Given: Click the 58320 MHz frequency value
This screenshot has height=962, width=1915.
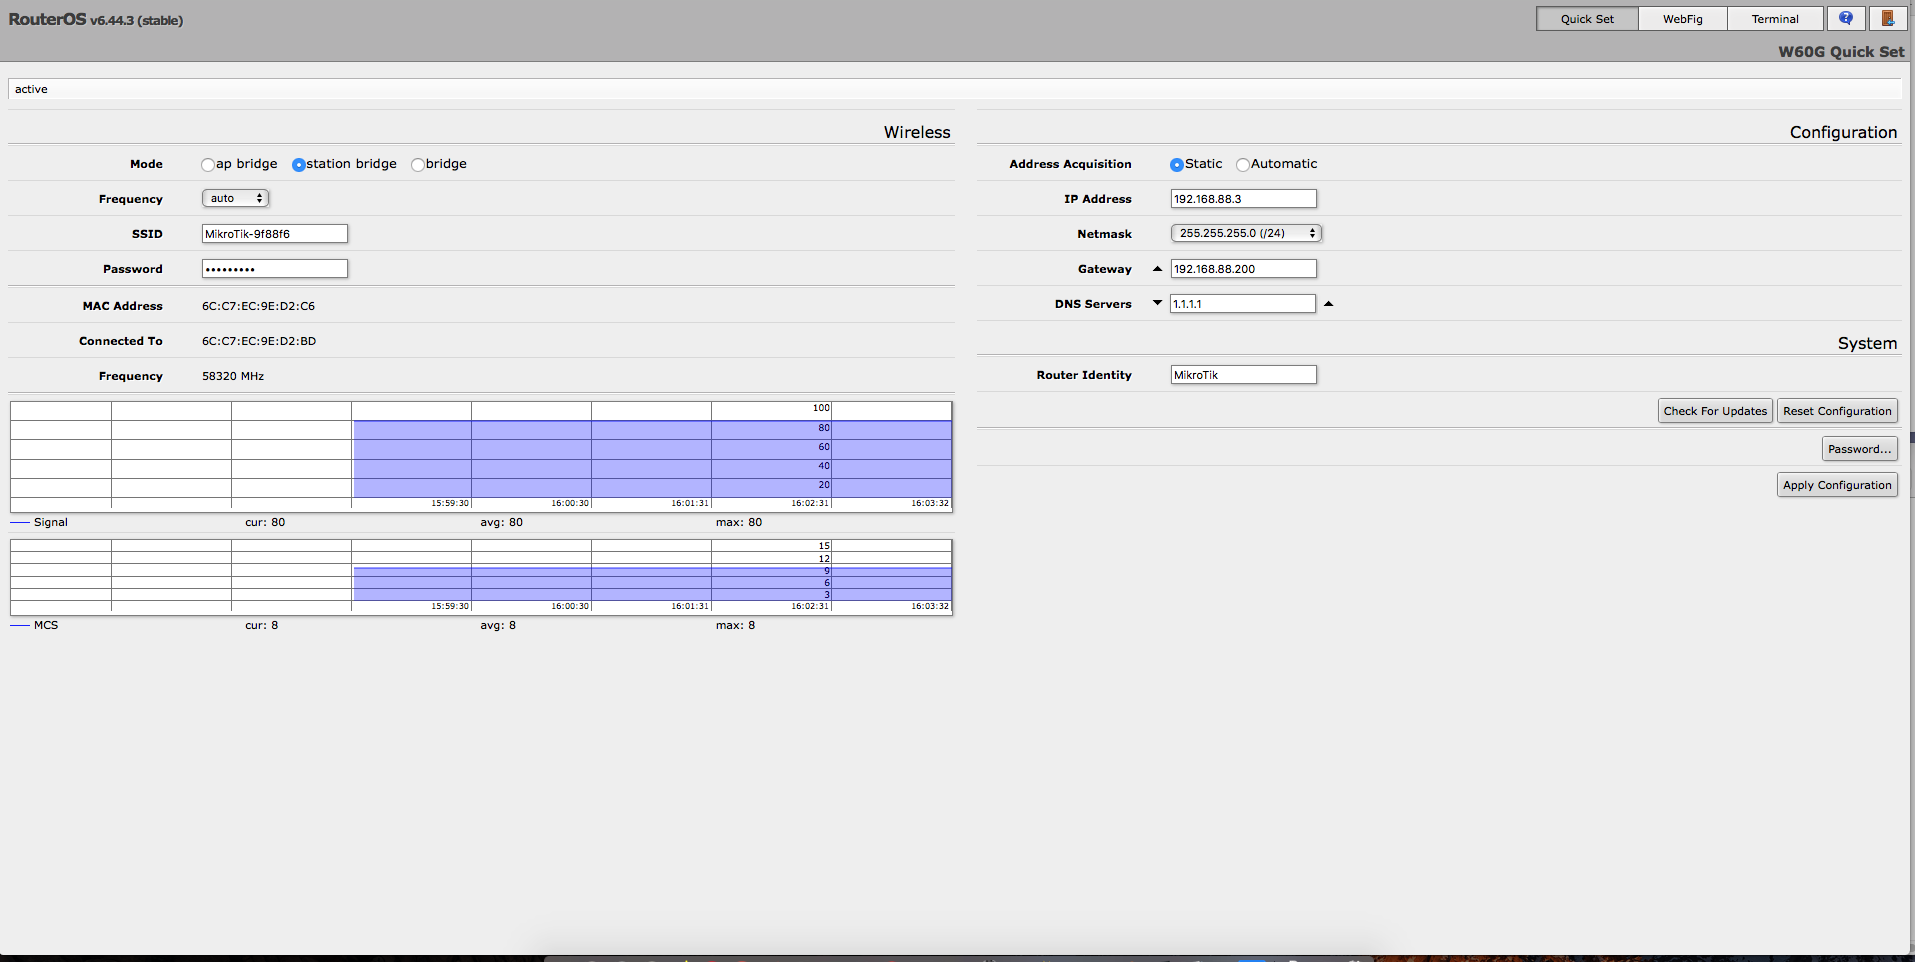Looking at the screenshot, I should (x=233, y=376).
